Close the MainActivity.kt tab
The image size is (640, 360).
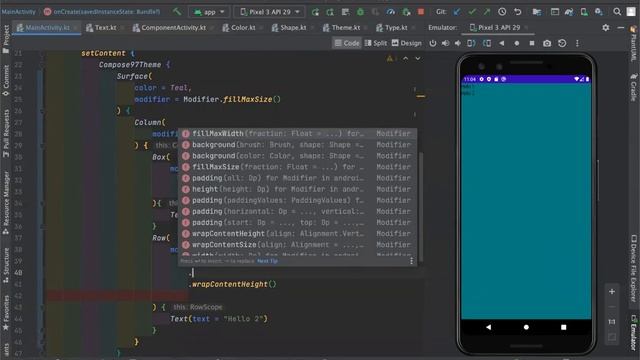76,28
